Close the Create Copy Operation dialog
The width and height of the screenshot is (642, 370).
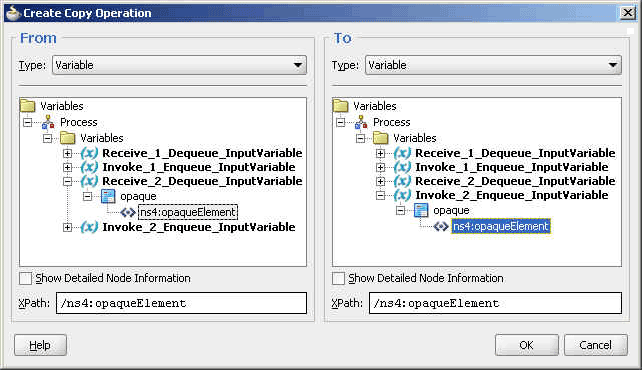click(628, 13)
